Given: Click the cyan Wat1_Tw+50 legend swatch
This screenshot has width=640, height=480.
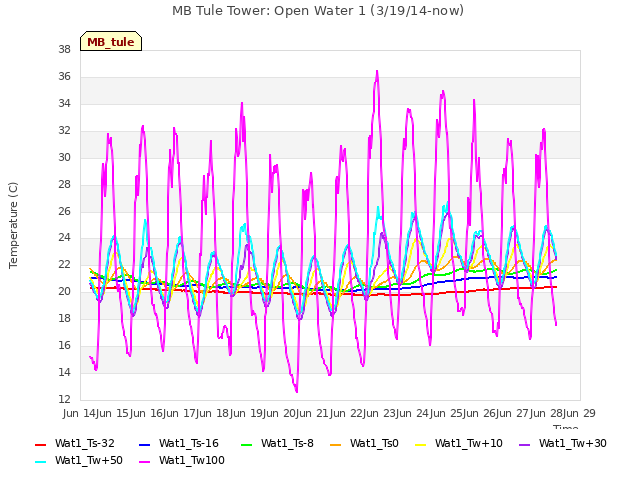Looking at the screenshot, I should [x=41, y=462].
